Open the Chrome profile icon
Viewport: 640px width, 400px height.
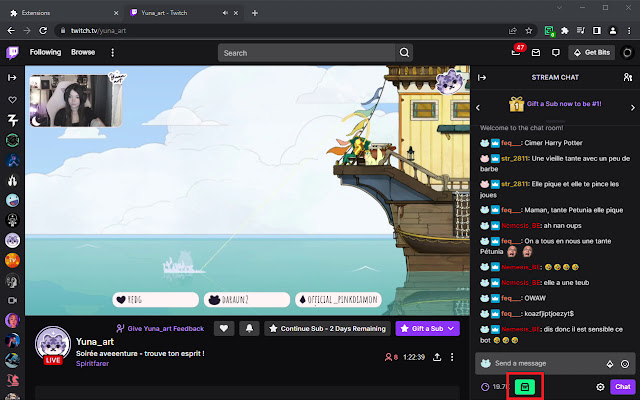613,31
